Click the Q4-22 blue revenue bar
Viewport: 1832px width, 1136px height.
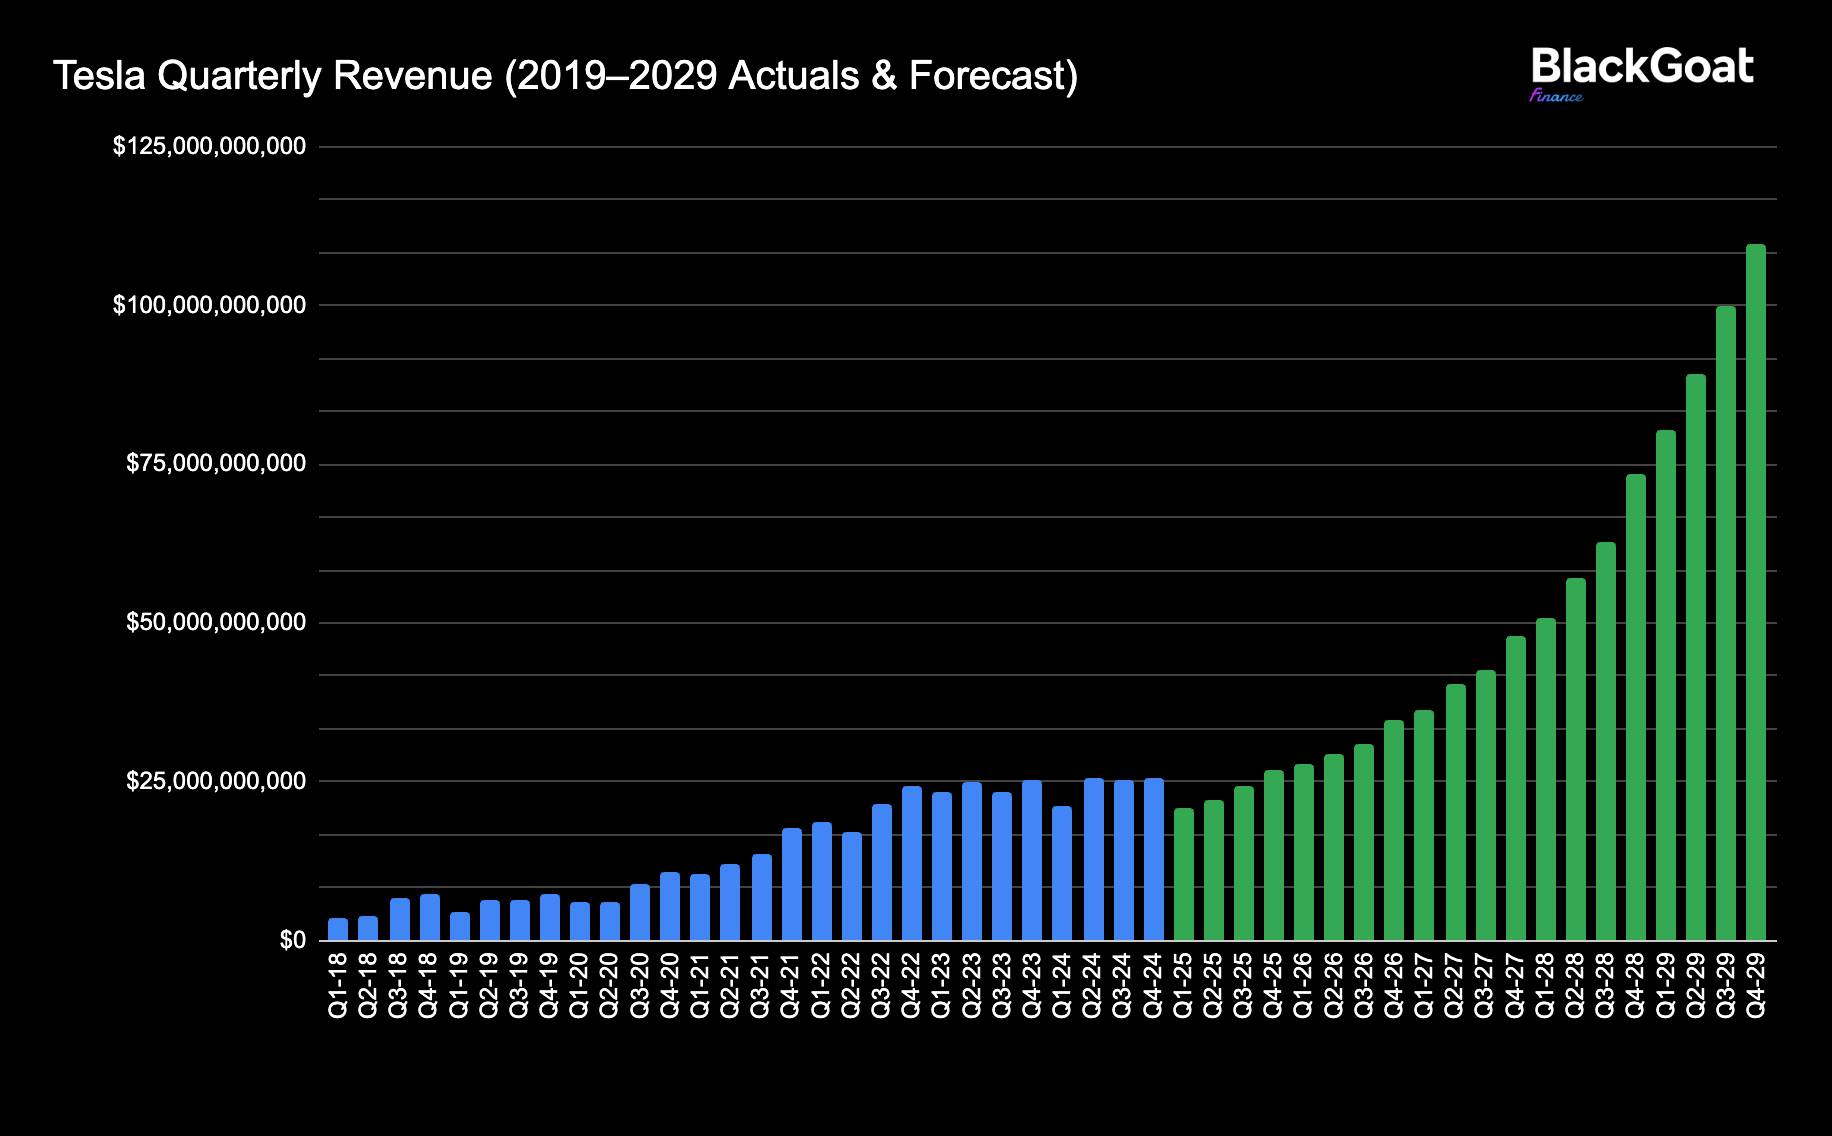coord(912,863)
